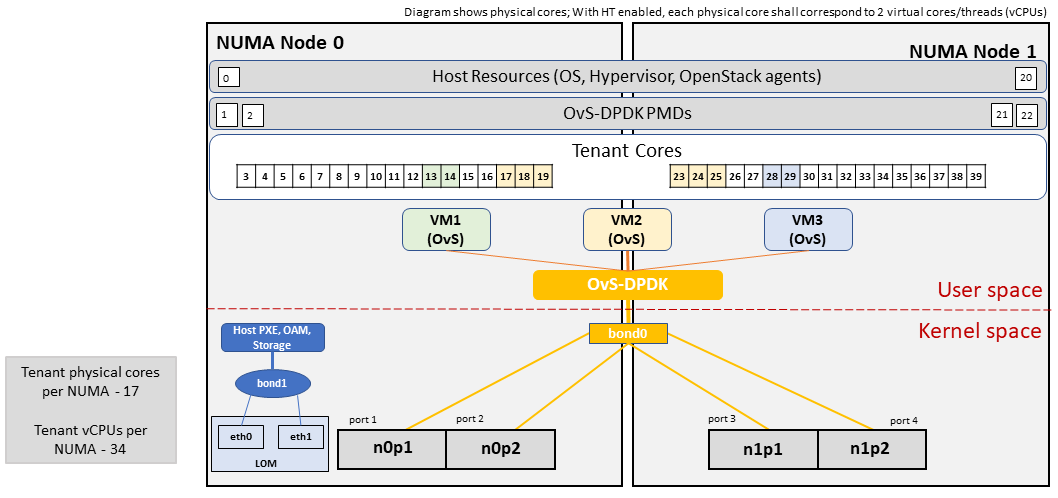
Task: Click the port 1 label
Action: pos(362,420)
